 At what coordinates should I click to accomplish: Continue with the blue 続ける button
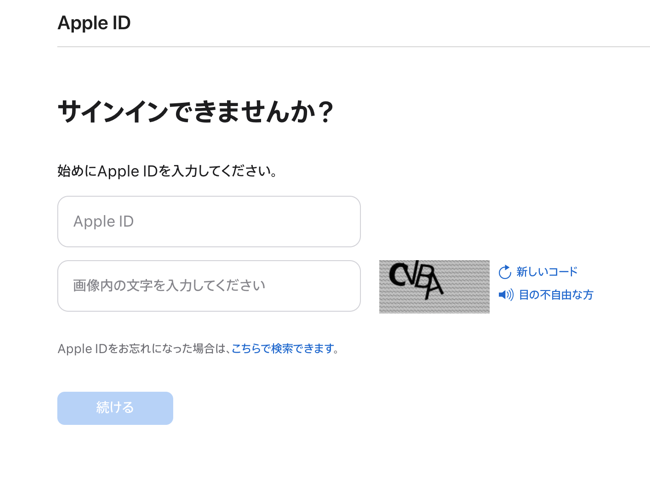coord(115,408)
